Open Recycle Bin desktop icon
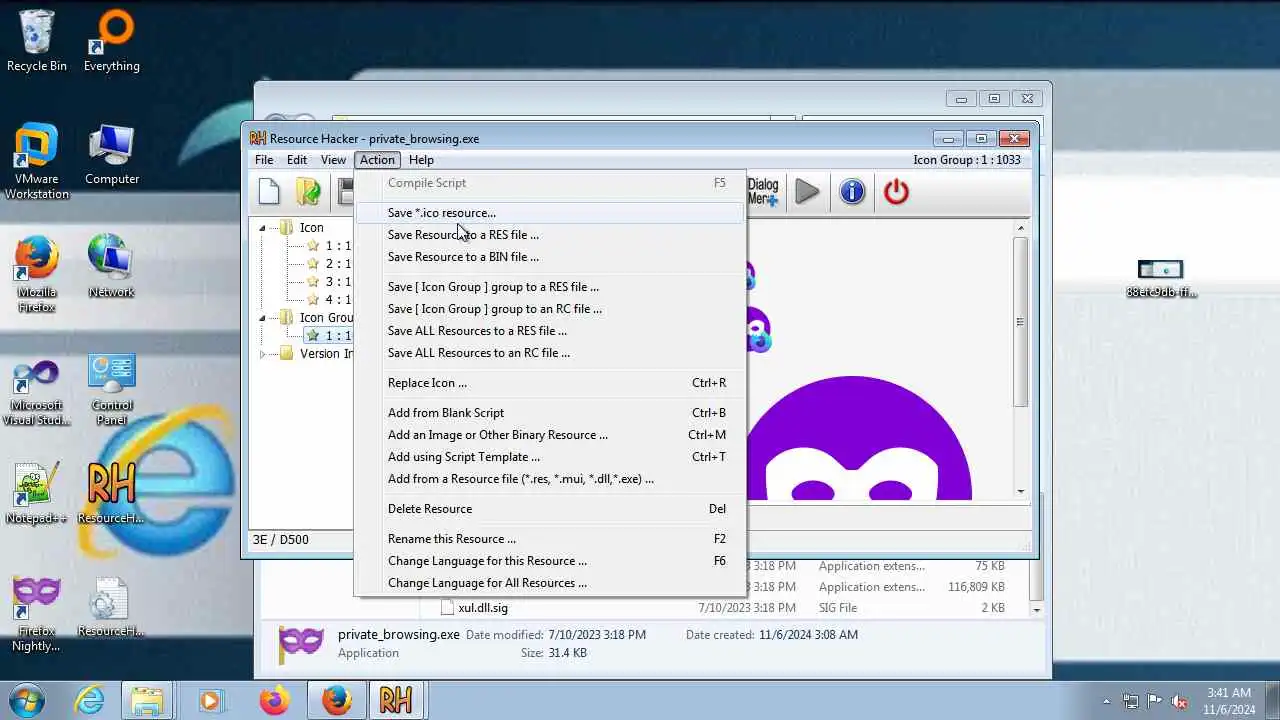The image size is (1280, 720). click(x=37, y=41)
